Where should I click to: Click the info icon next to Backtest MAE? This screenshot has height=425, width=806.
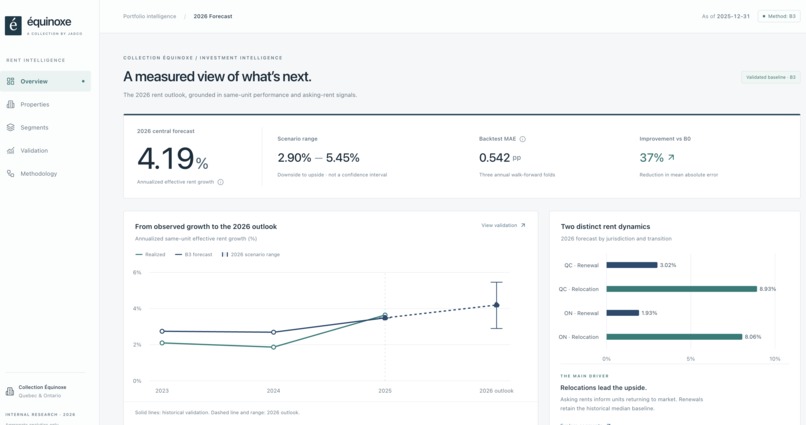[522, 139]
